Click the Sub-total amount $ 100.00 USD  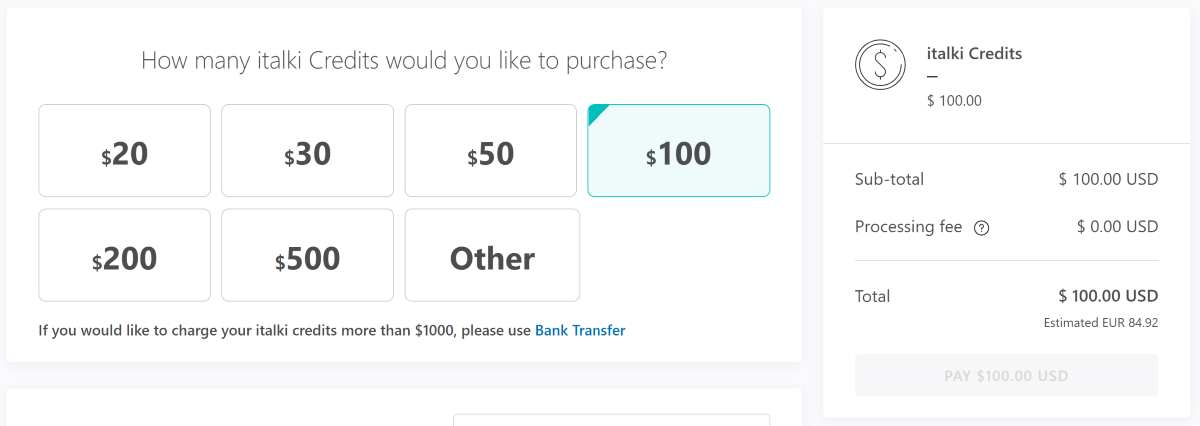(1107, 180)
